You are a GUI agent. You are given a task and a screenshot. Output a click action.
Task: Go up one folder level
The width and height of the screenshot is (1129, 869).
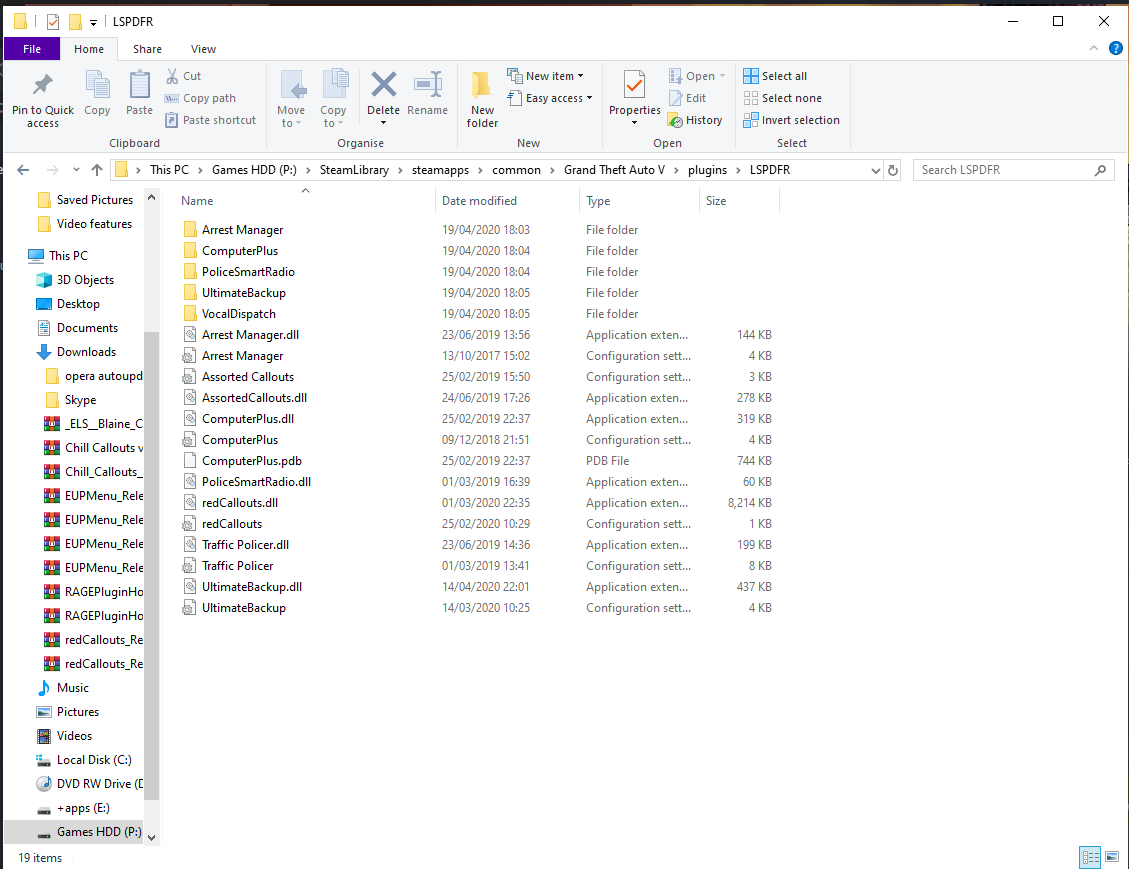tap(97, 170)
